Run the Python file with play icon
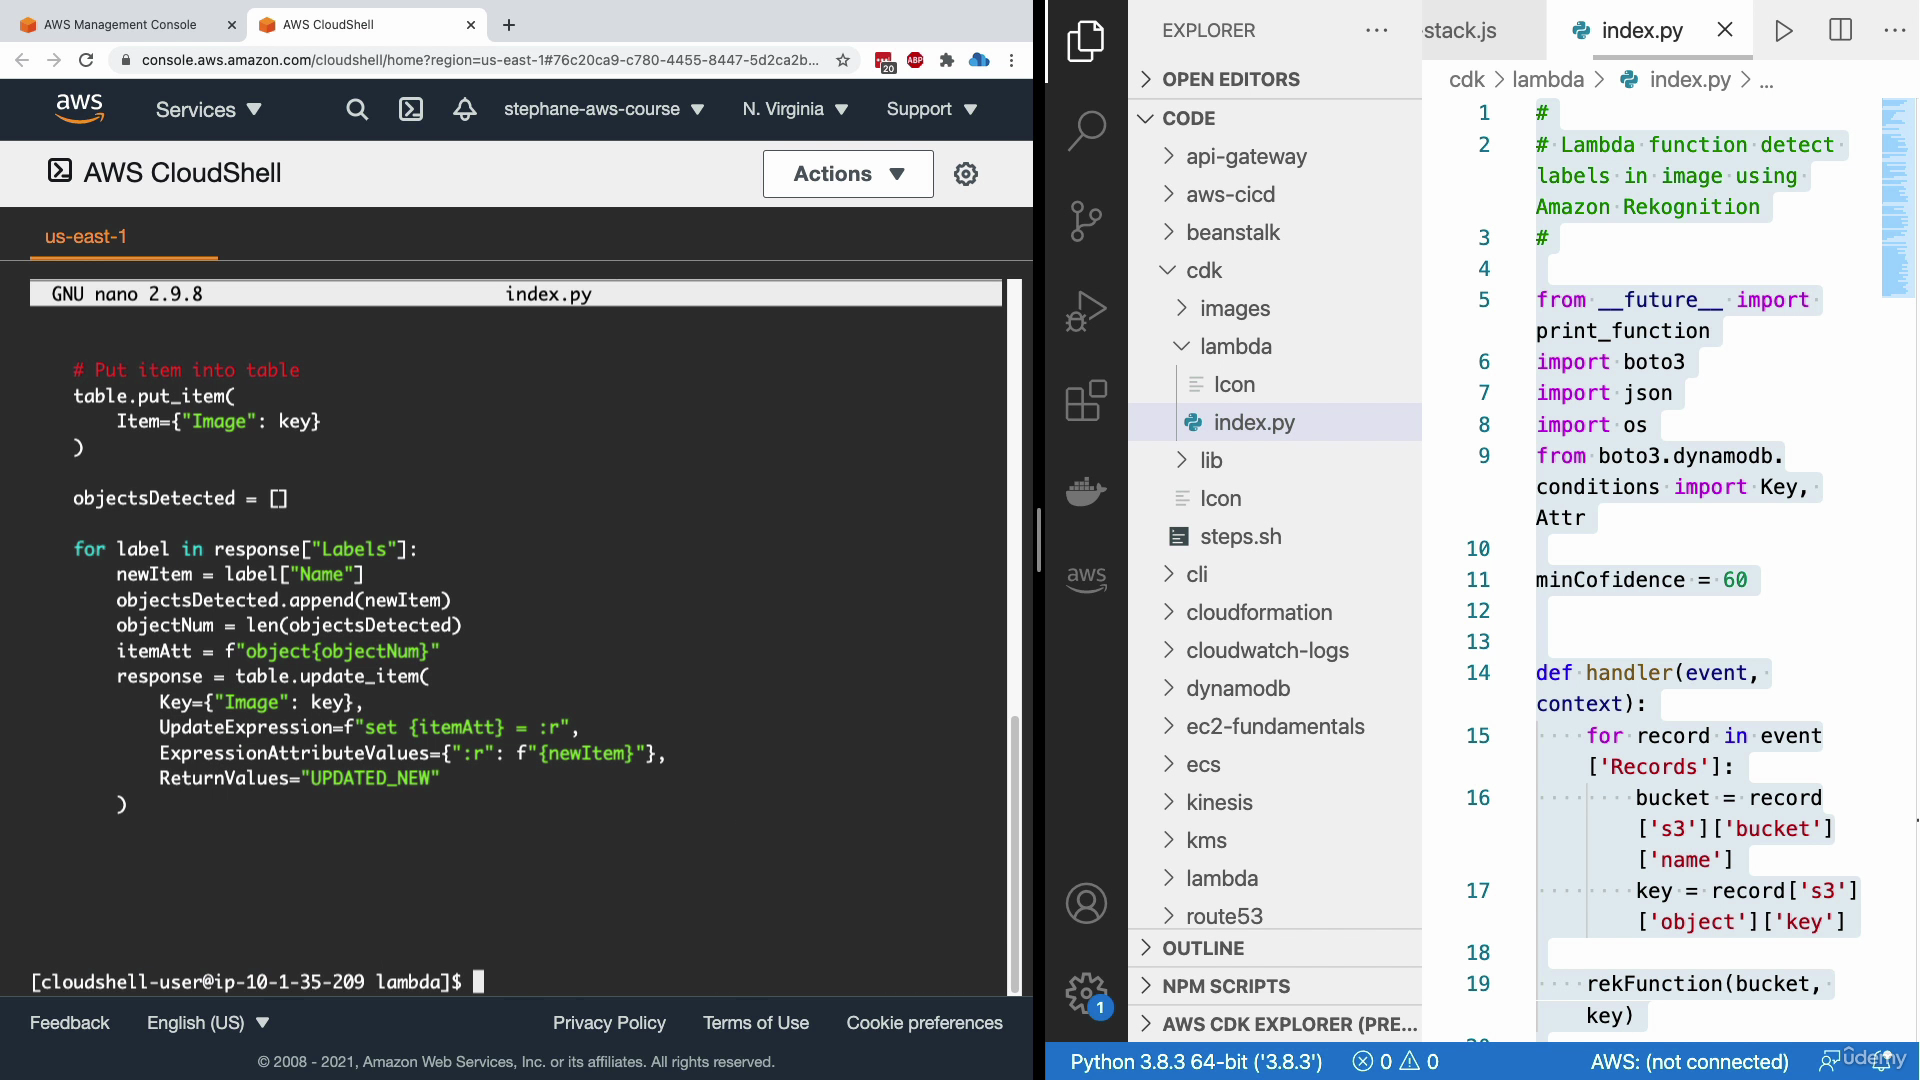 [x=1783, y=30]
